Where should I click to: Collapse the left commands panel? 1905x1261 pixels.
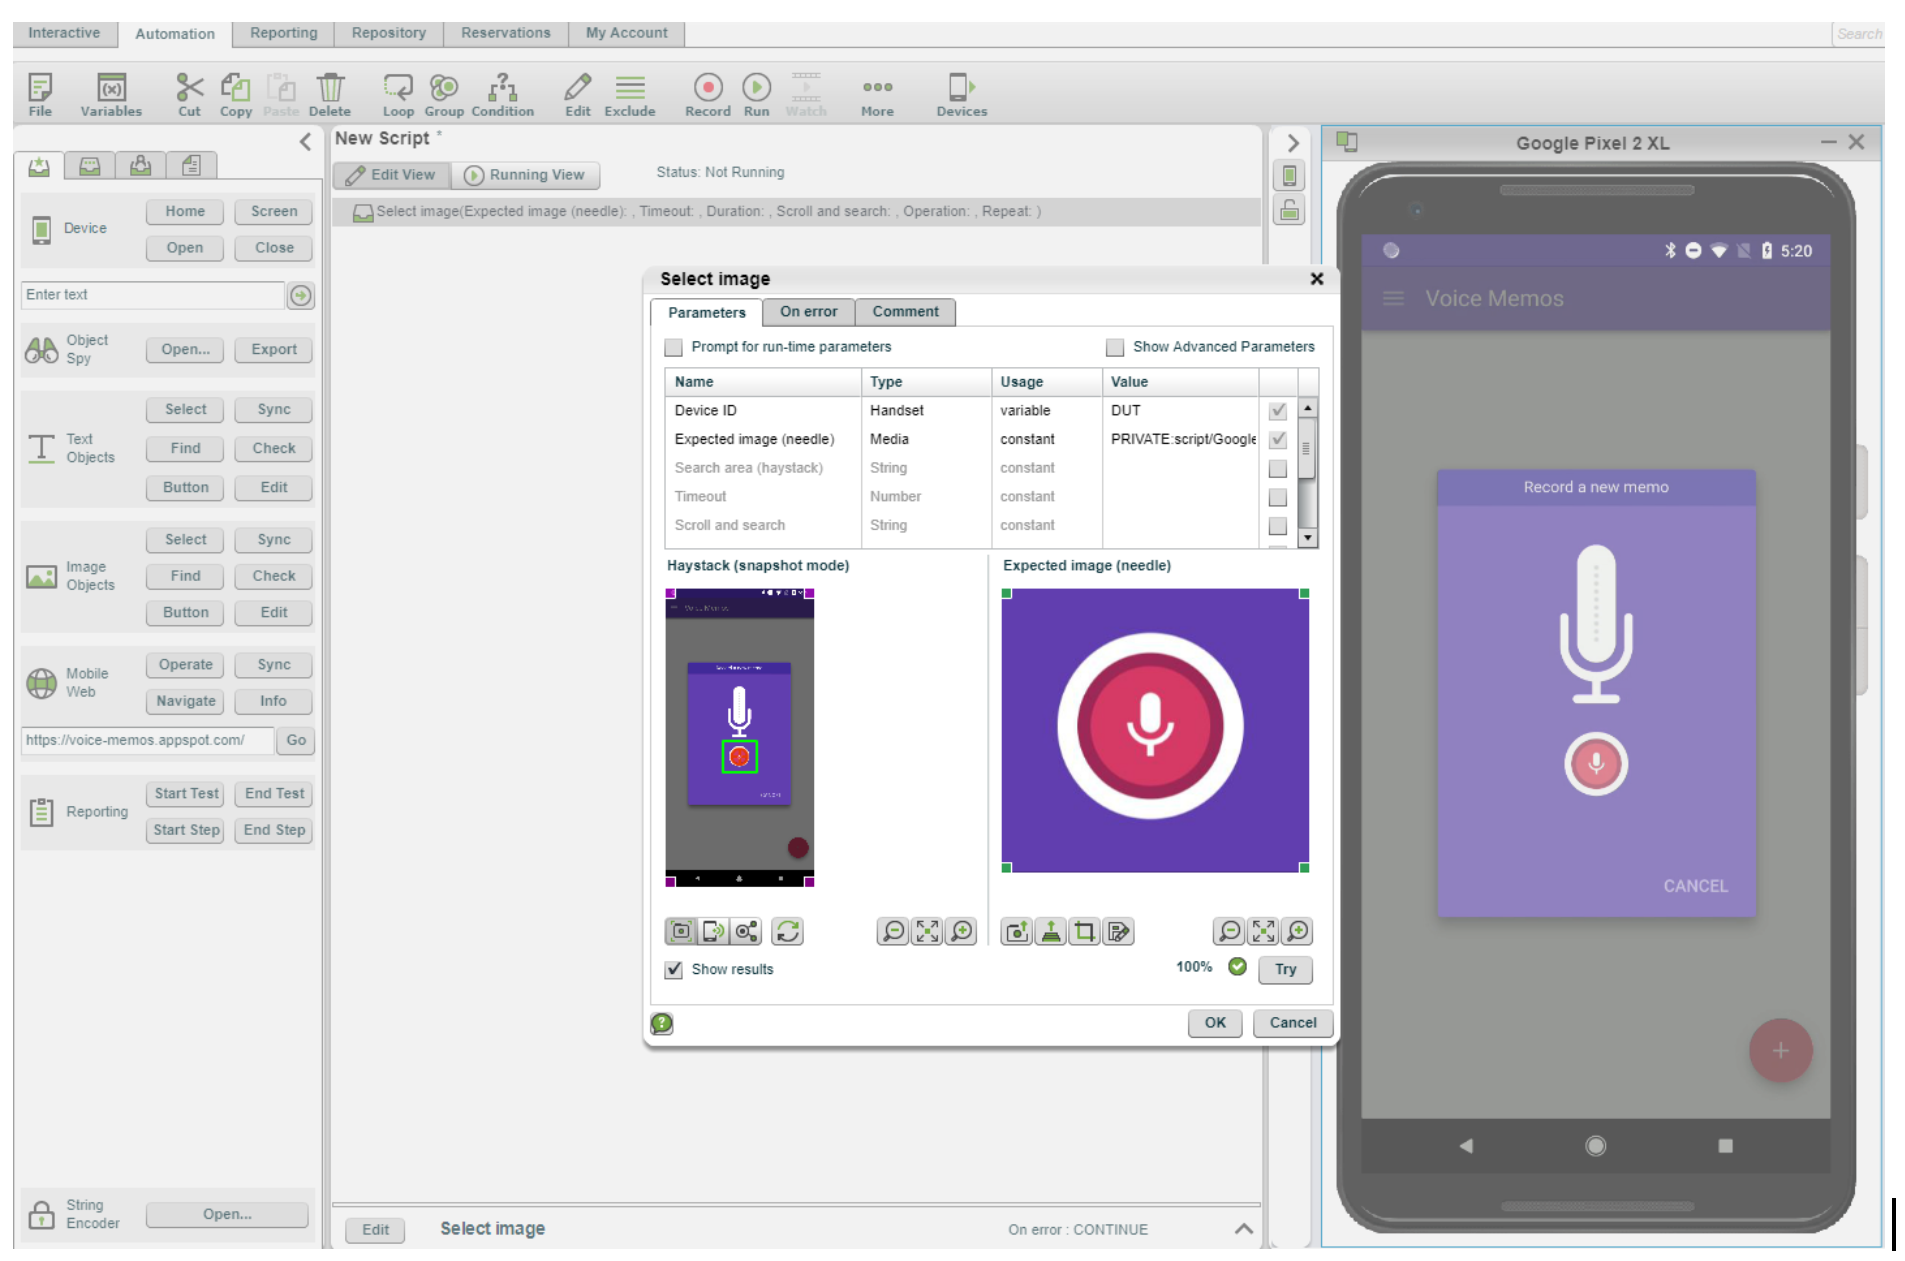click(305, 142)
